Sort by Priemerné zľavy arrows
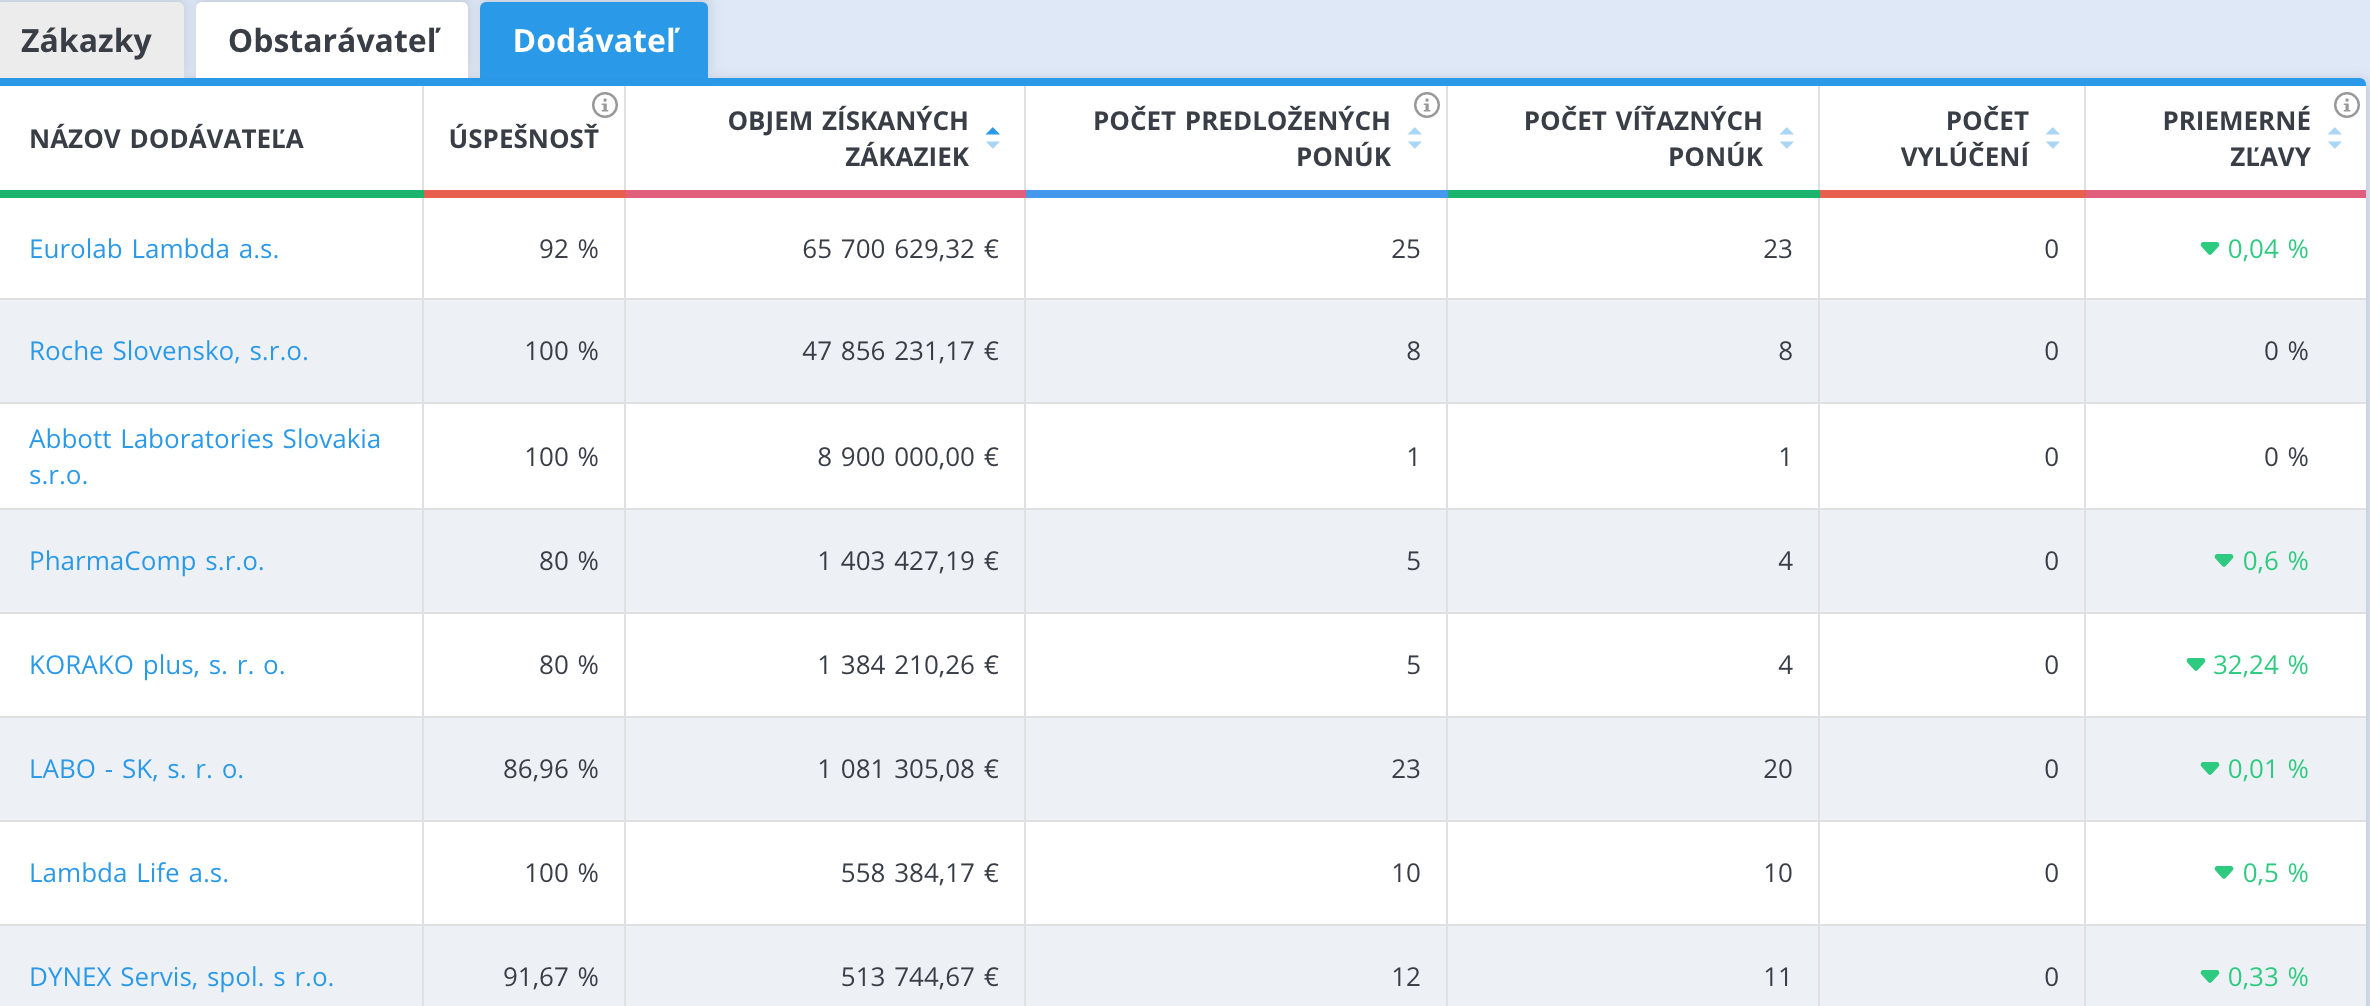2370x1006 pixels. click(x=2335, y=138)
